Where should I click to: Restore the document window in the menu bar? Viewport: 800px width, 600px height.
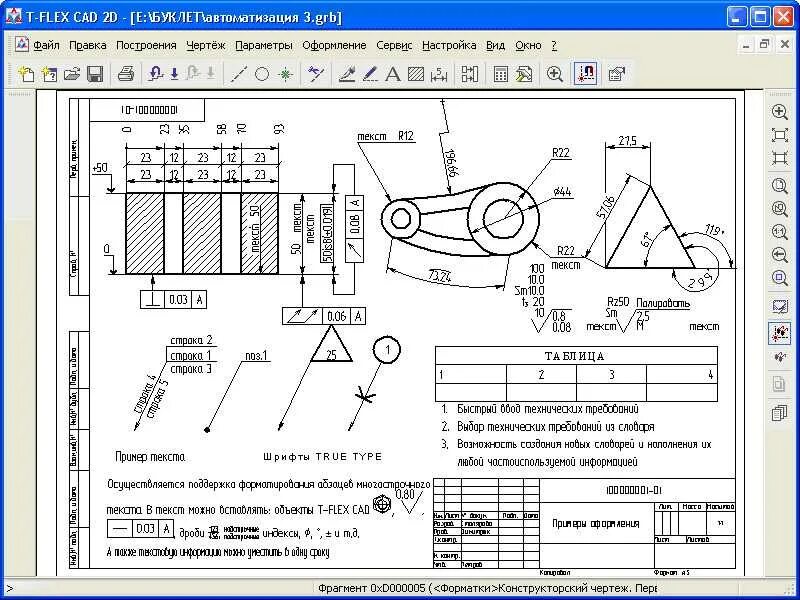coord(765,45)
